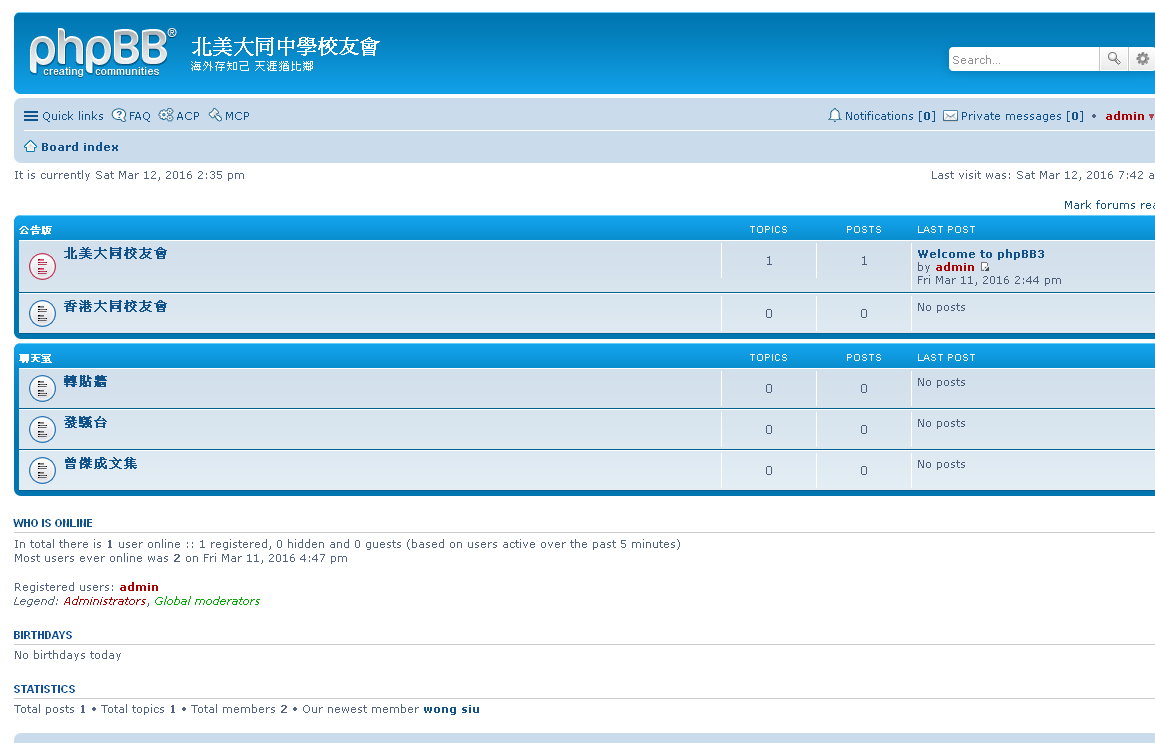
Task: Click the unread forum icon for 北美大同校友會
Action: point(42,266)
